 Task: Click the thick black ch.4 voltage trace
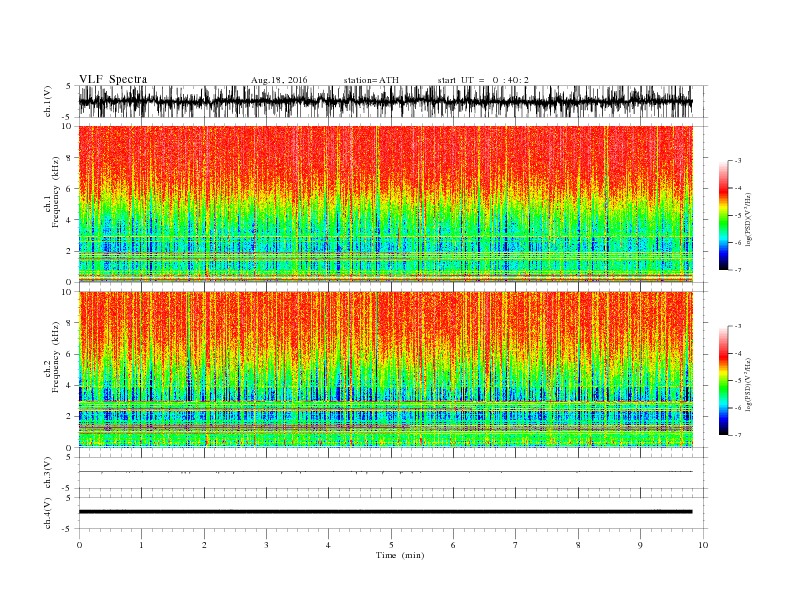tap(385, 512)
